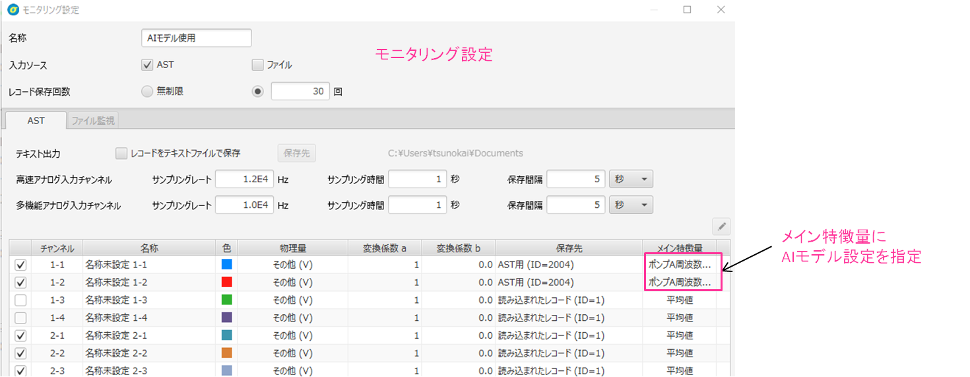
Task: Click 変換係数 a value in row 2-1
Action: 385,336
